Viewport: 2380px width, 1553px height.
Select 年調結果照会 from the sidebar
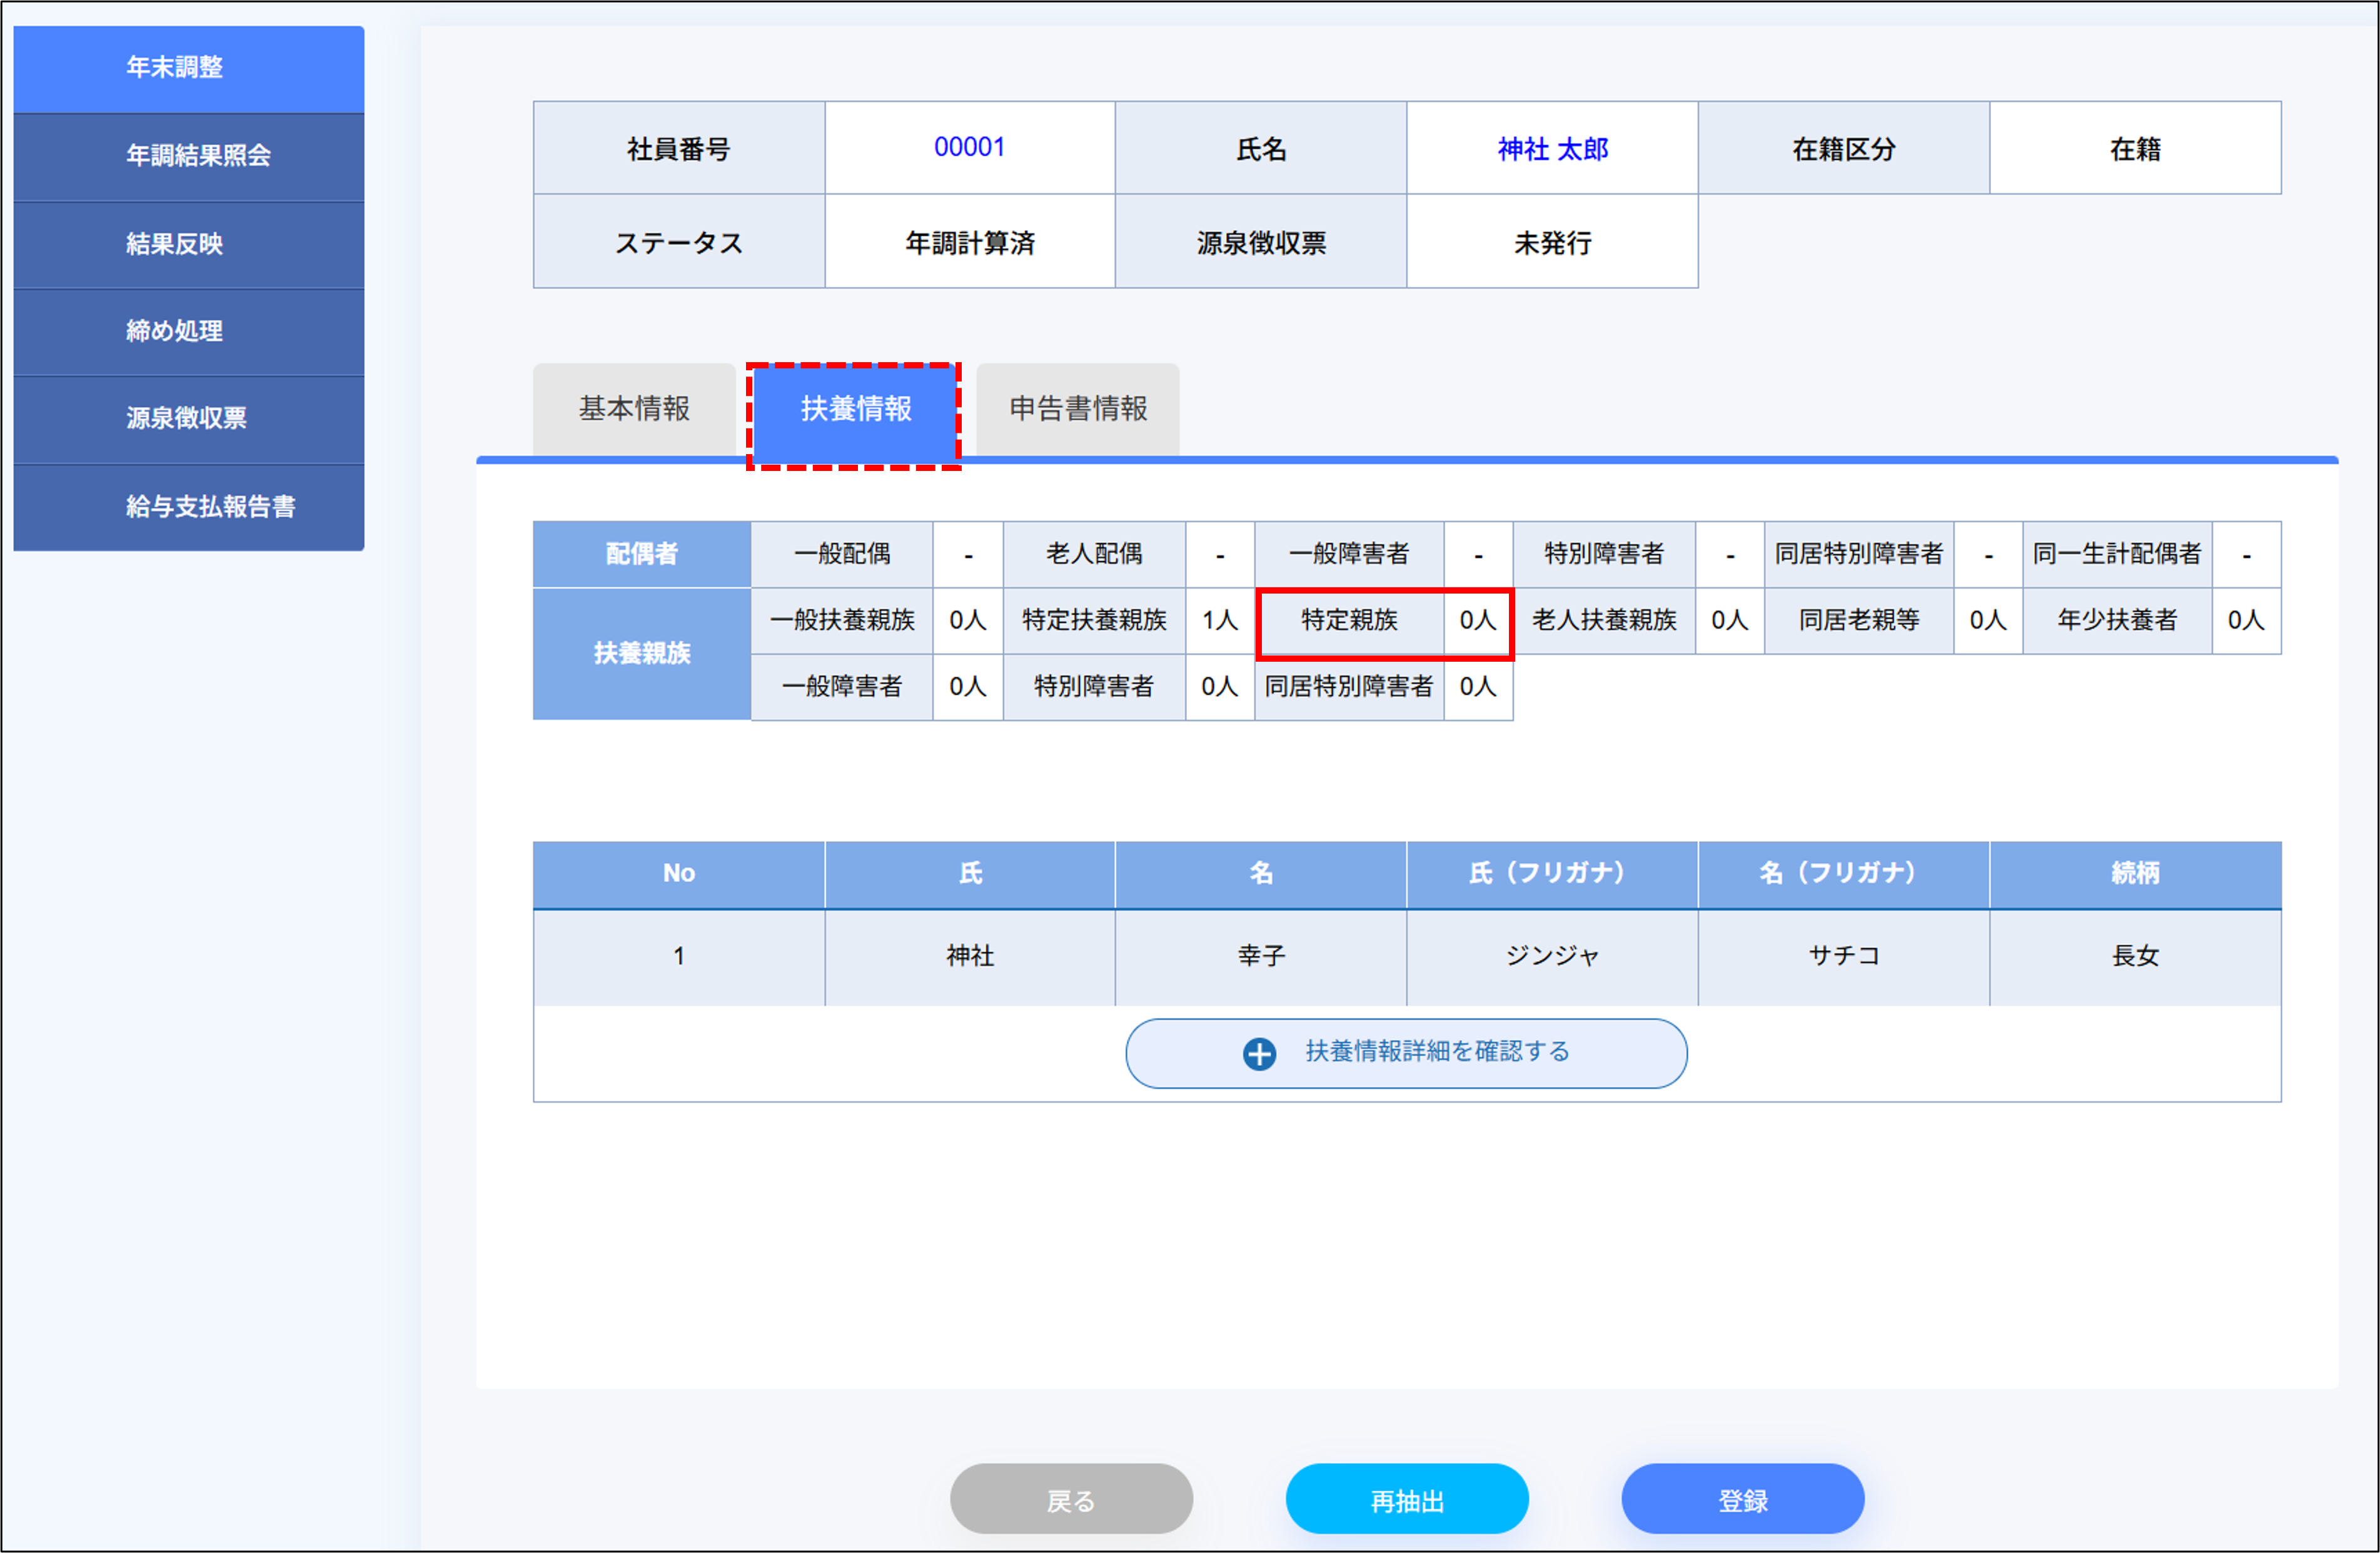point(188,156)
